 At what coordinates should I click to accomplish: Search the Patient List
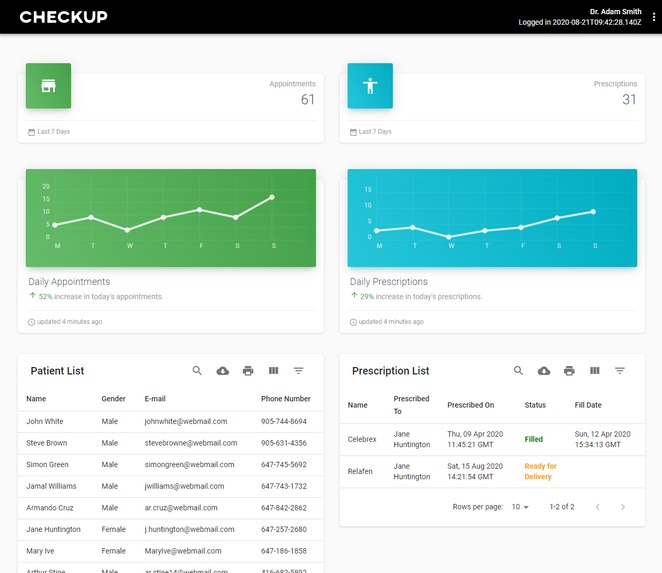pyautogui.click(x=197, y=371)
